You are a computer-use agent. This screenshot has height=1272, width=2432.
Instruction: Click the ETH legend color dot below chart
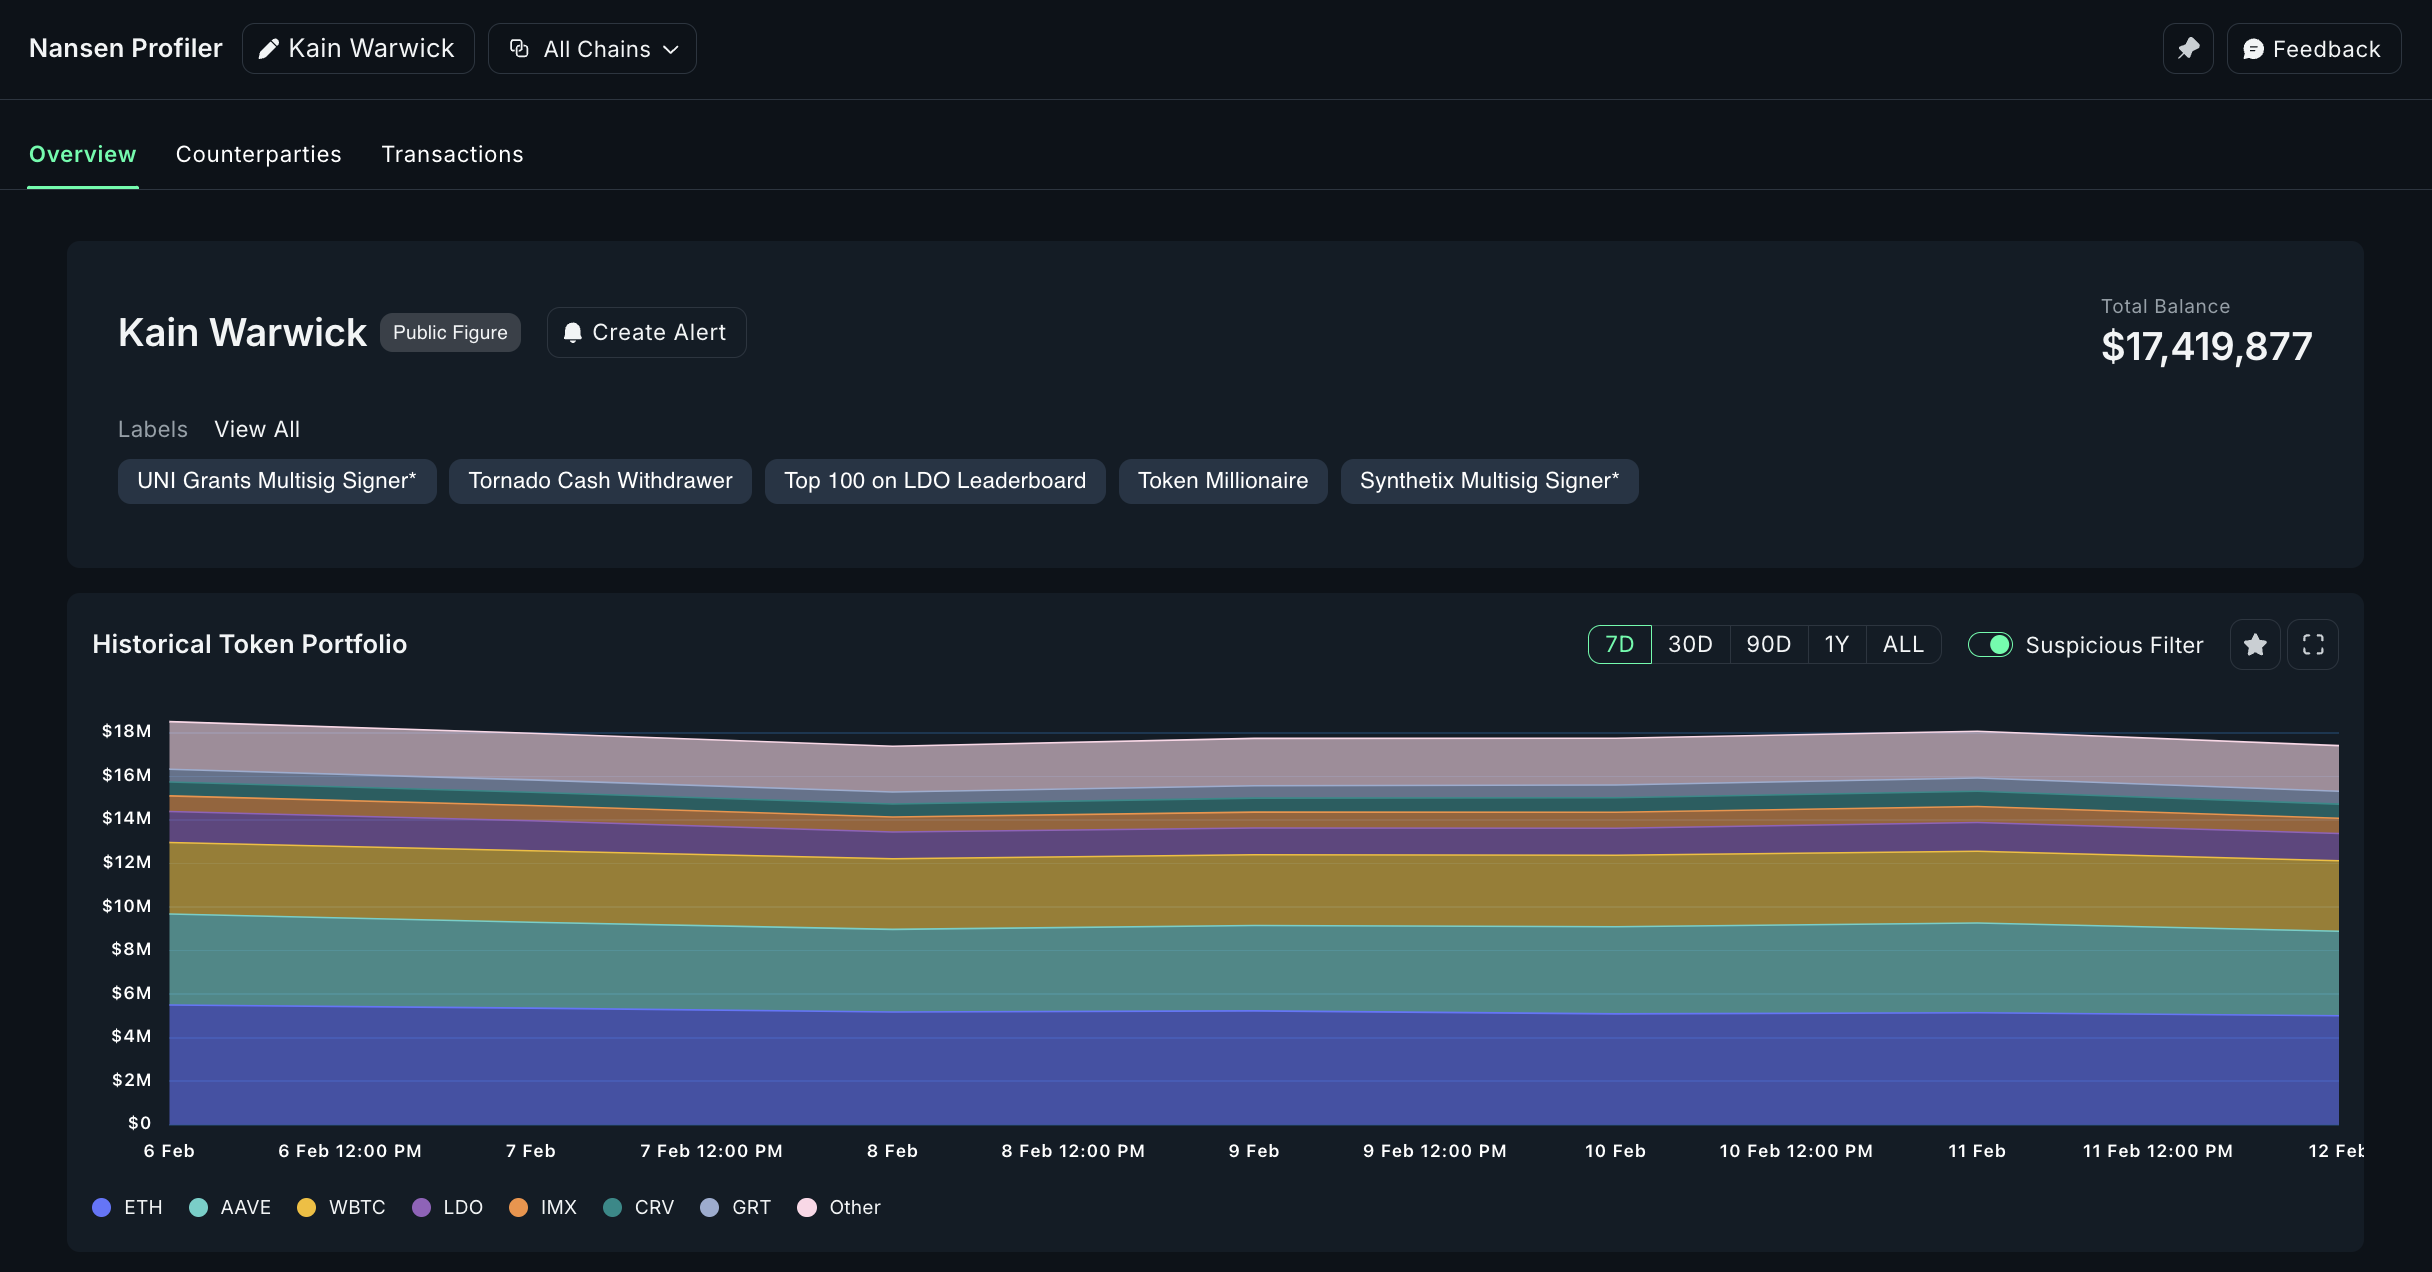101,1207
